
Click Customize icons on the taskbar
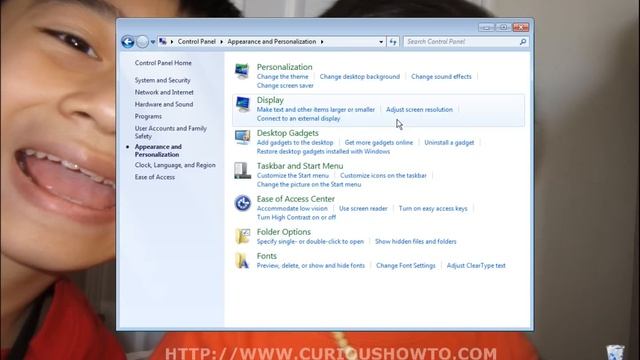[383, 176]
